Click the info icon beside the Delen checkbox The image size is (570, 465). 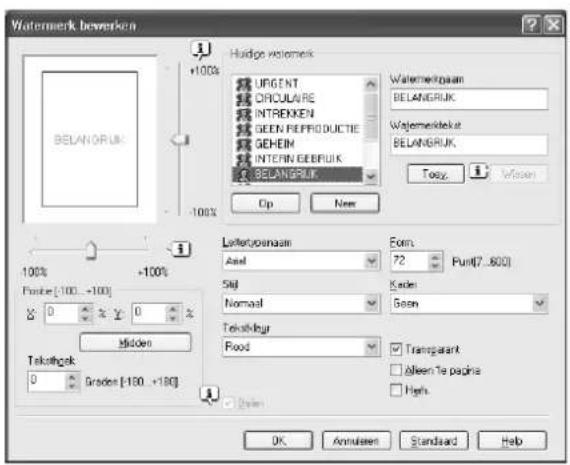click(x=210, y=394)
